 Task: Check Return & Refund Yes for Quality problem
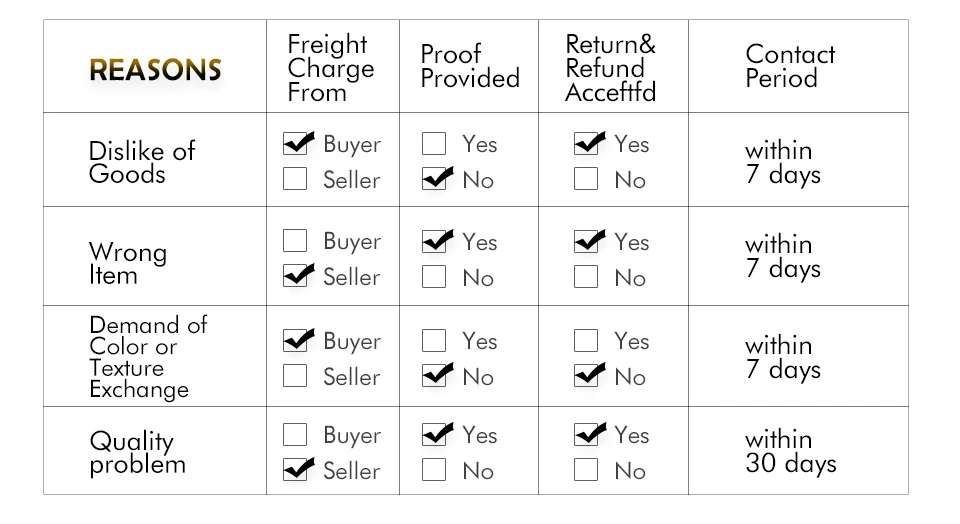click(586, 435)
